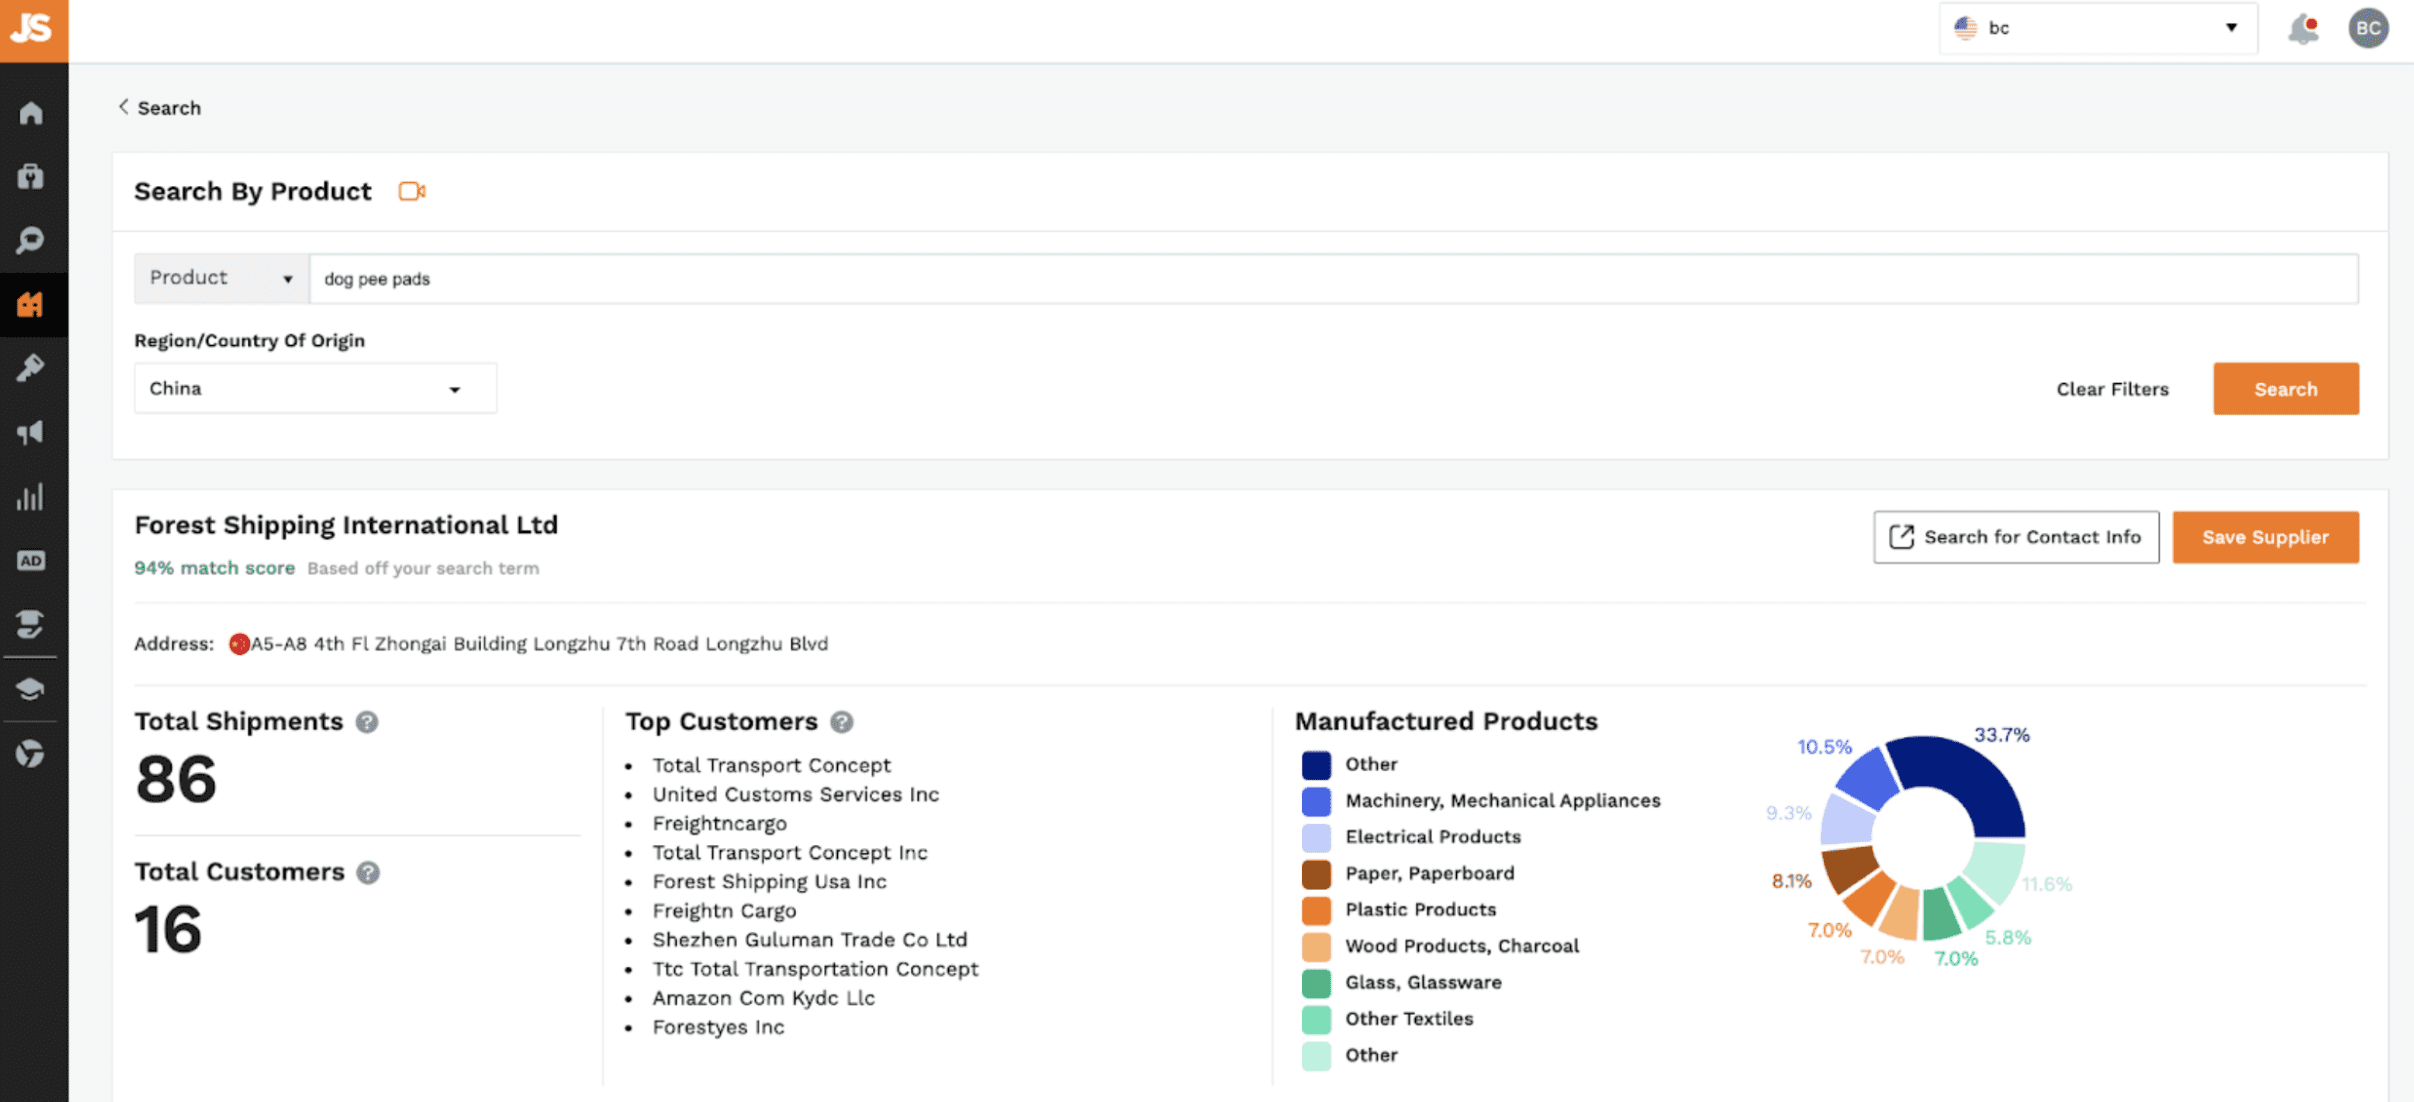Open the Supplier Database factory icon
The height and width of the screenshot is (1102, 2414).
(31, 304)
